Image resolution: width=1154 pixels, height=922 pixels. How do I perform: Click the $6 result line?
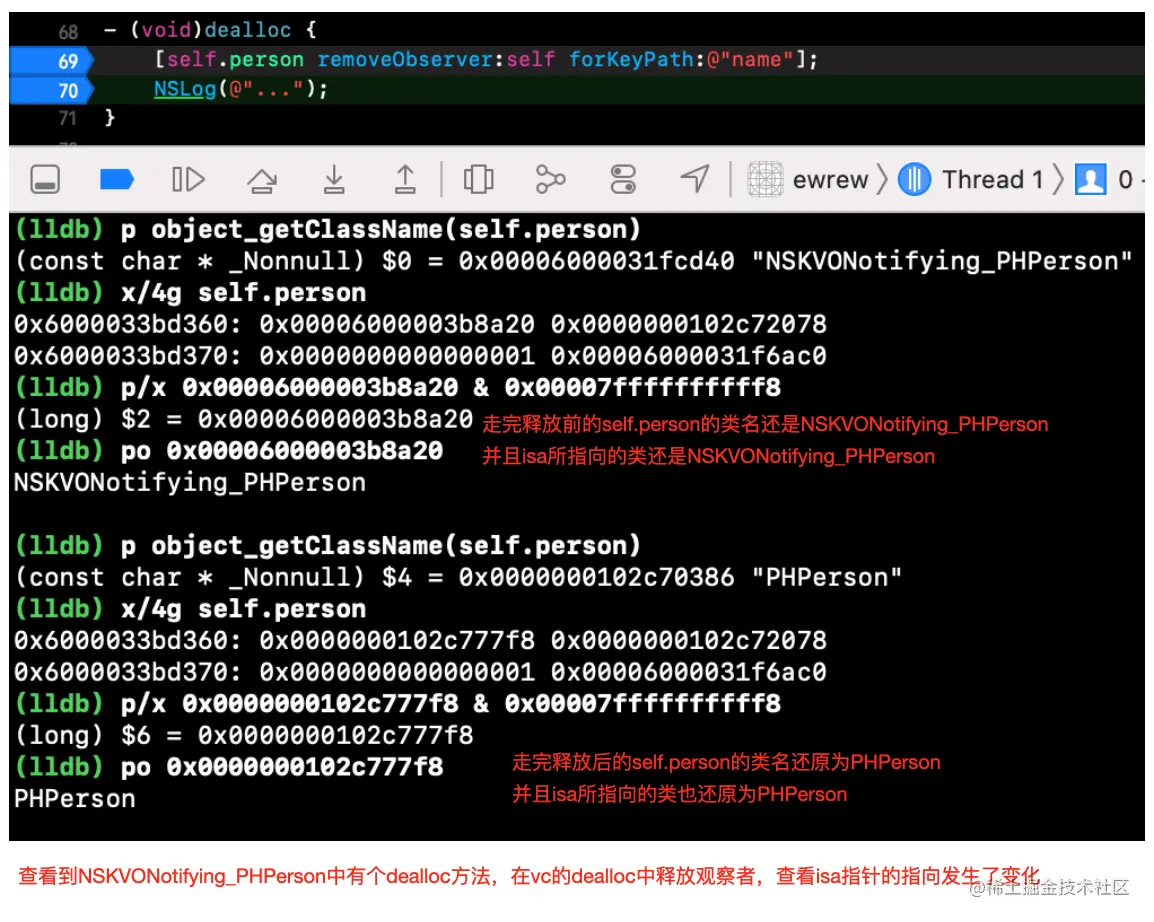click(244, 735)
